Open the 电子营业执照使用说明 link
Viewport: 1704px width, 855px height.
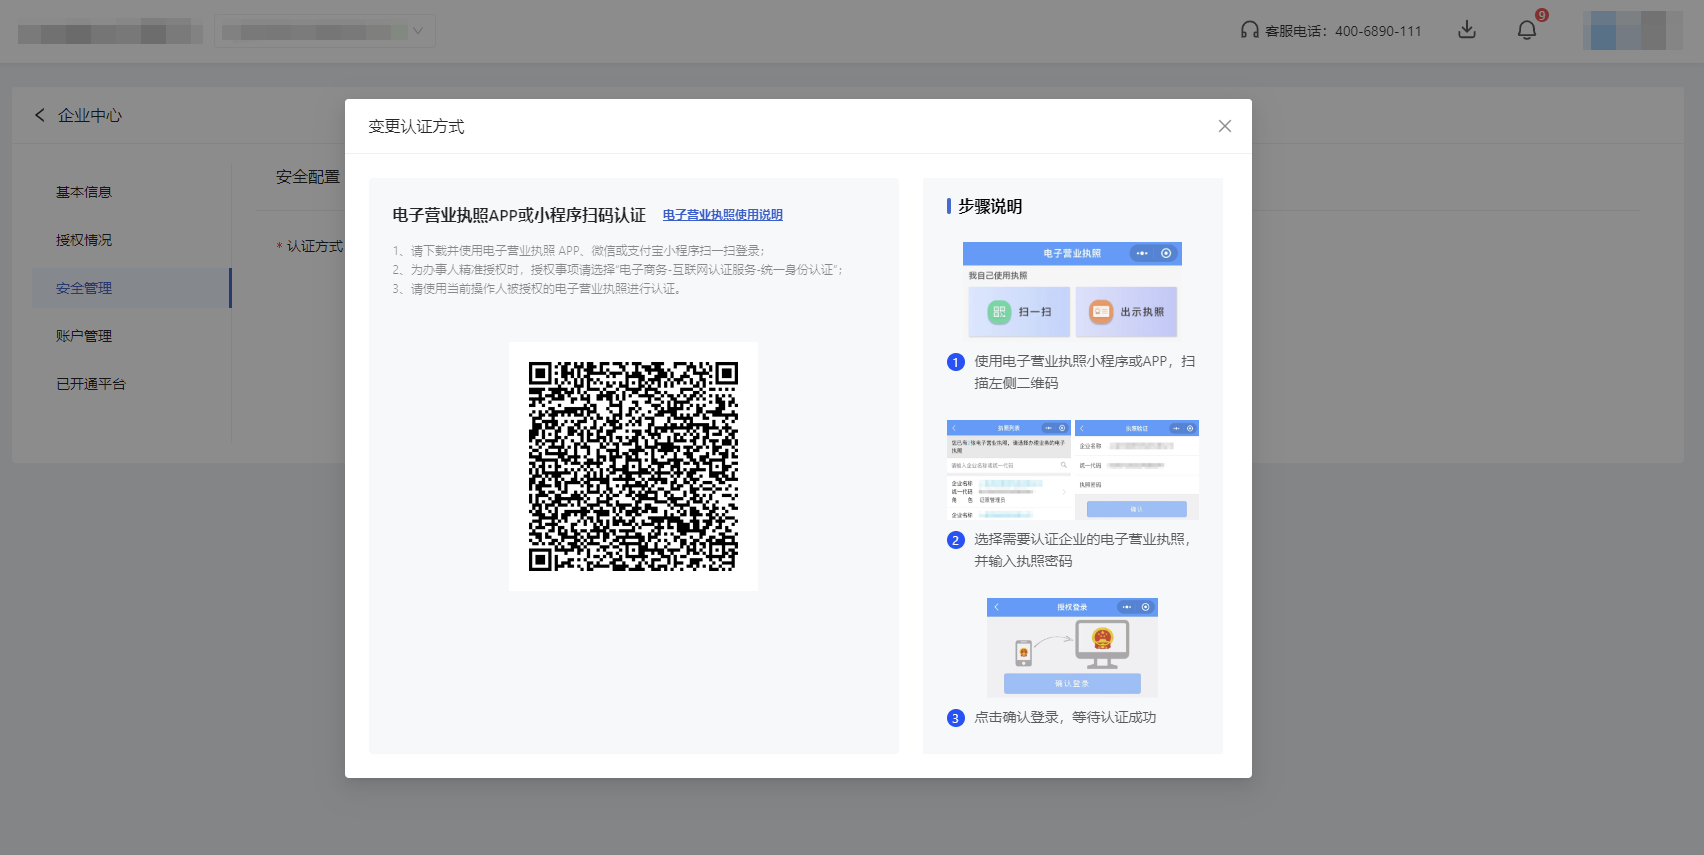[722, 215]
